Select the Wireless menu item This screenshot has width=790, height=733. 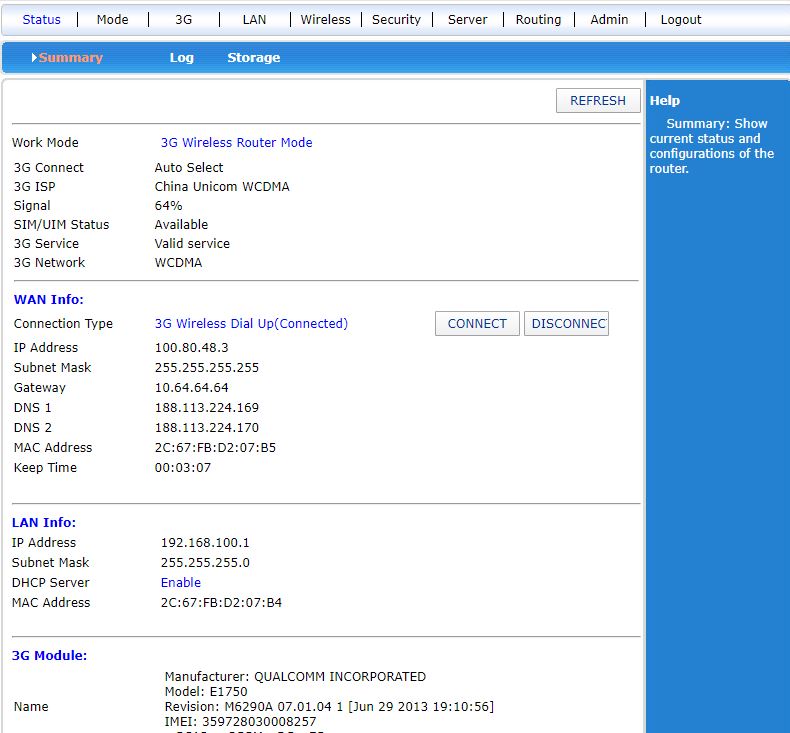[x=325, y=19]
